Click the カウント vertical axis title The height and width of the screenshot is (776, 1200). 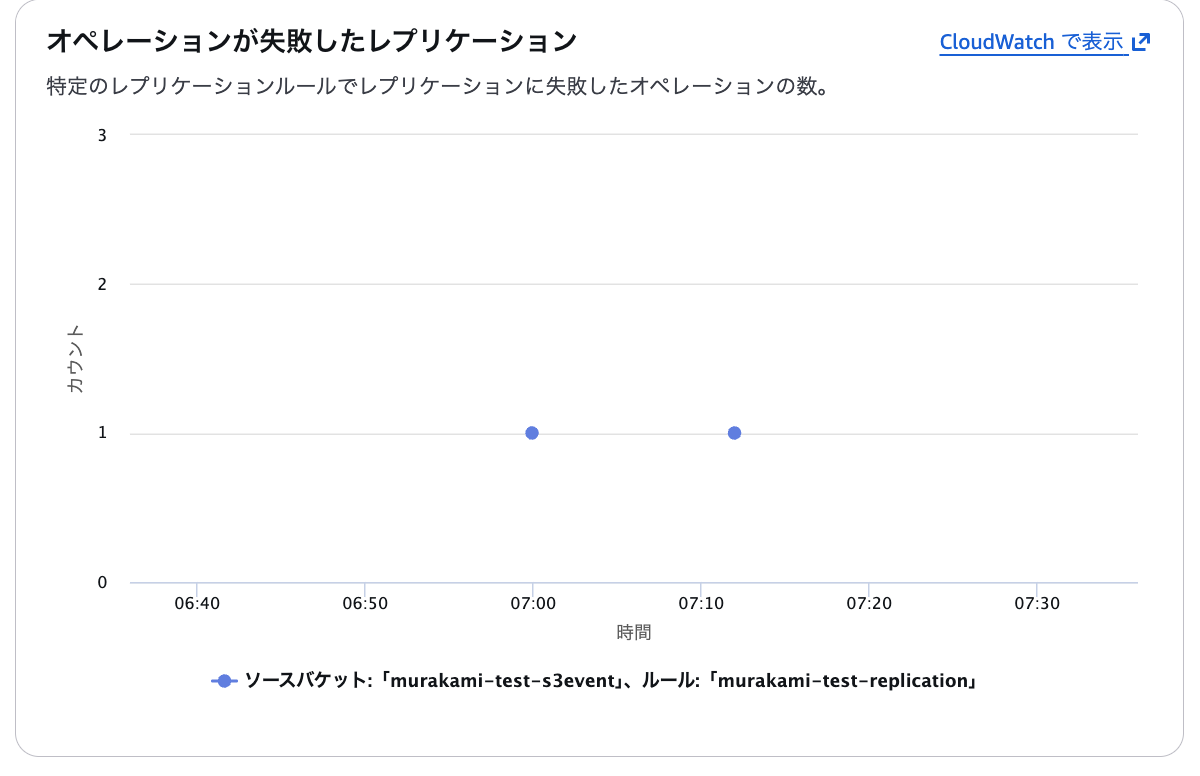(x=75, y=358)
